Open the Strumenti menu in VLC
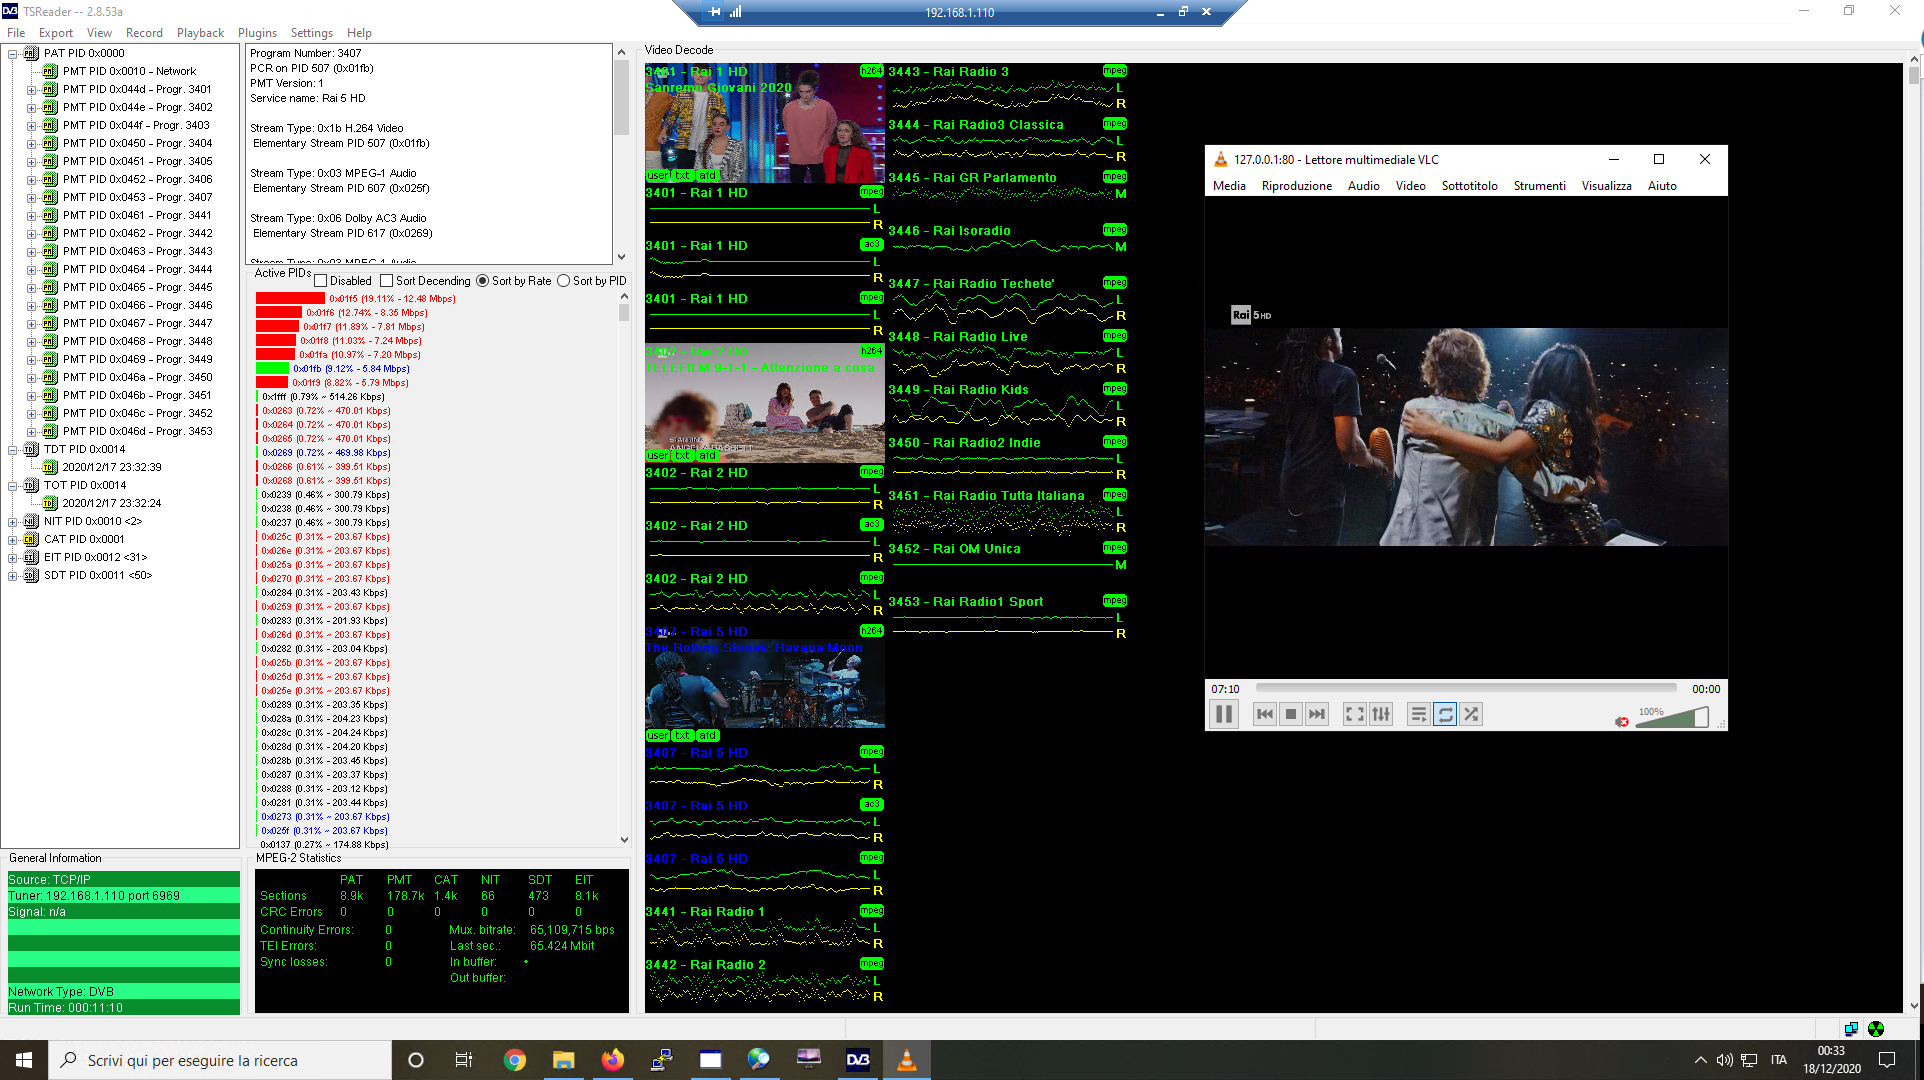 click(x=1539, y=186)
